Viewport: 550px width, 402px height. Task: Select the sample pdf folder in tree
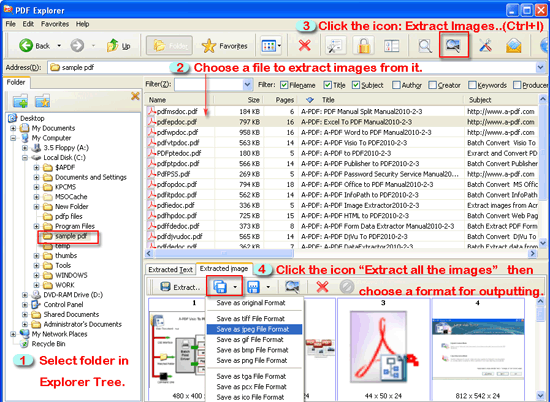[x=71, y=236]
